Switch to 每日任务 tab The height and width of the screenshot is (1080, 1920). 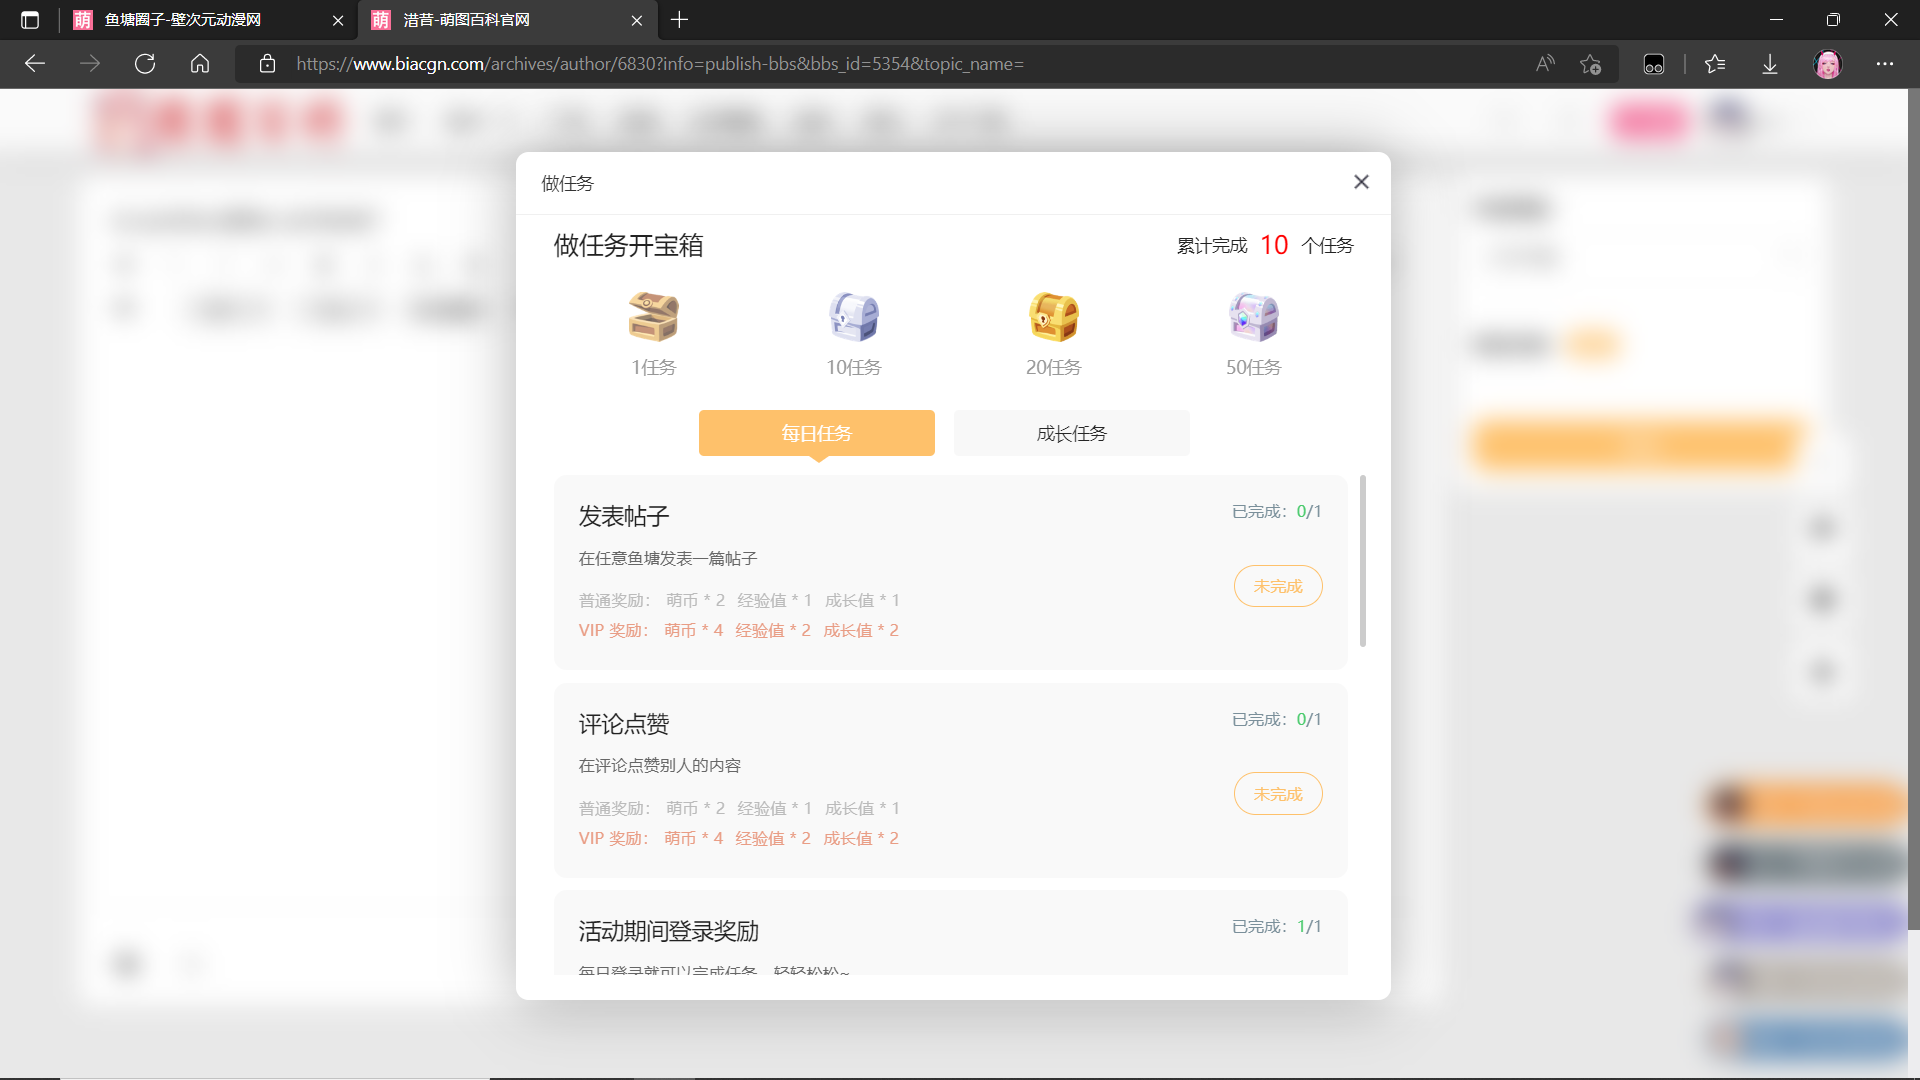click(816, 433)
